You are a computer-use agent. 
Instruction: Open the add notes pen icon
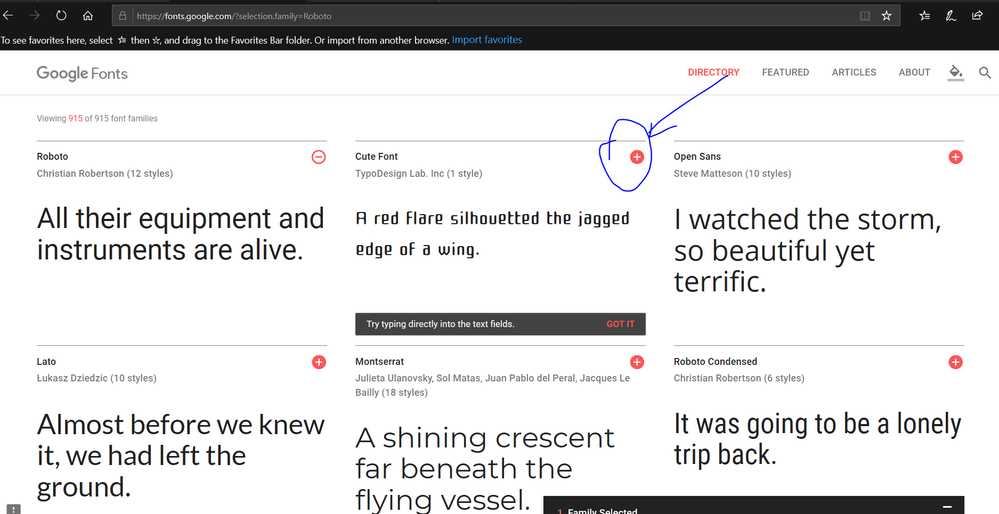[951, 16]
